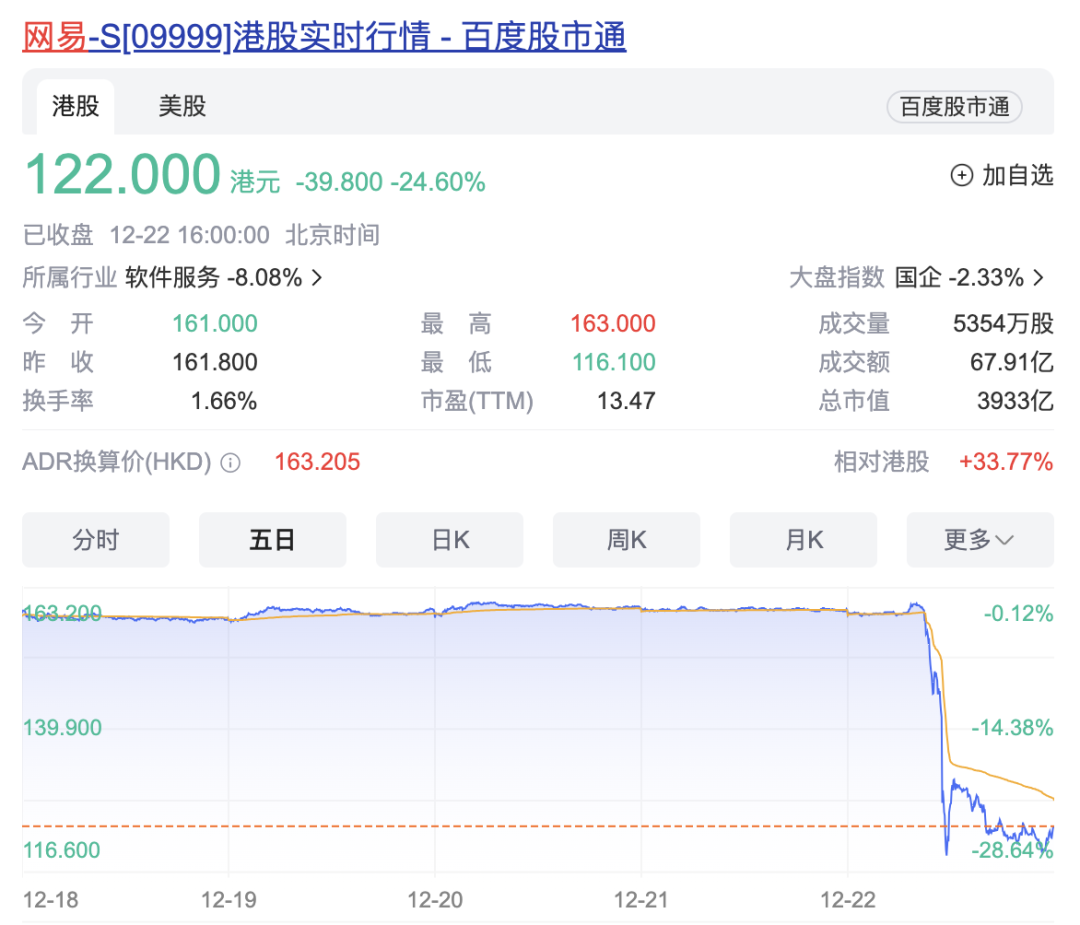1080x925 pixels.
Task: Click the 12-22 price drop on chart
Action: point(940,740)
